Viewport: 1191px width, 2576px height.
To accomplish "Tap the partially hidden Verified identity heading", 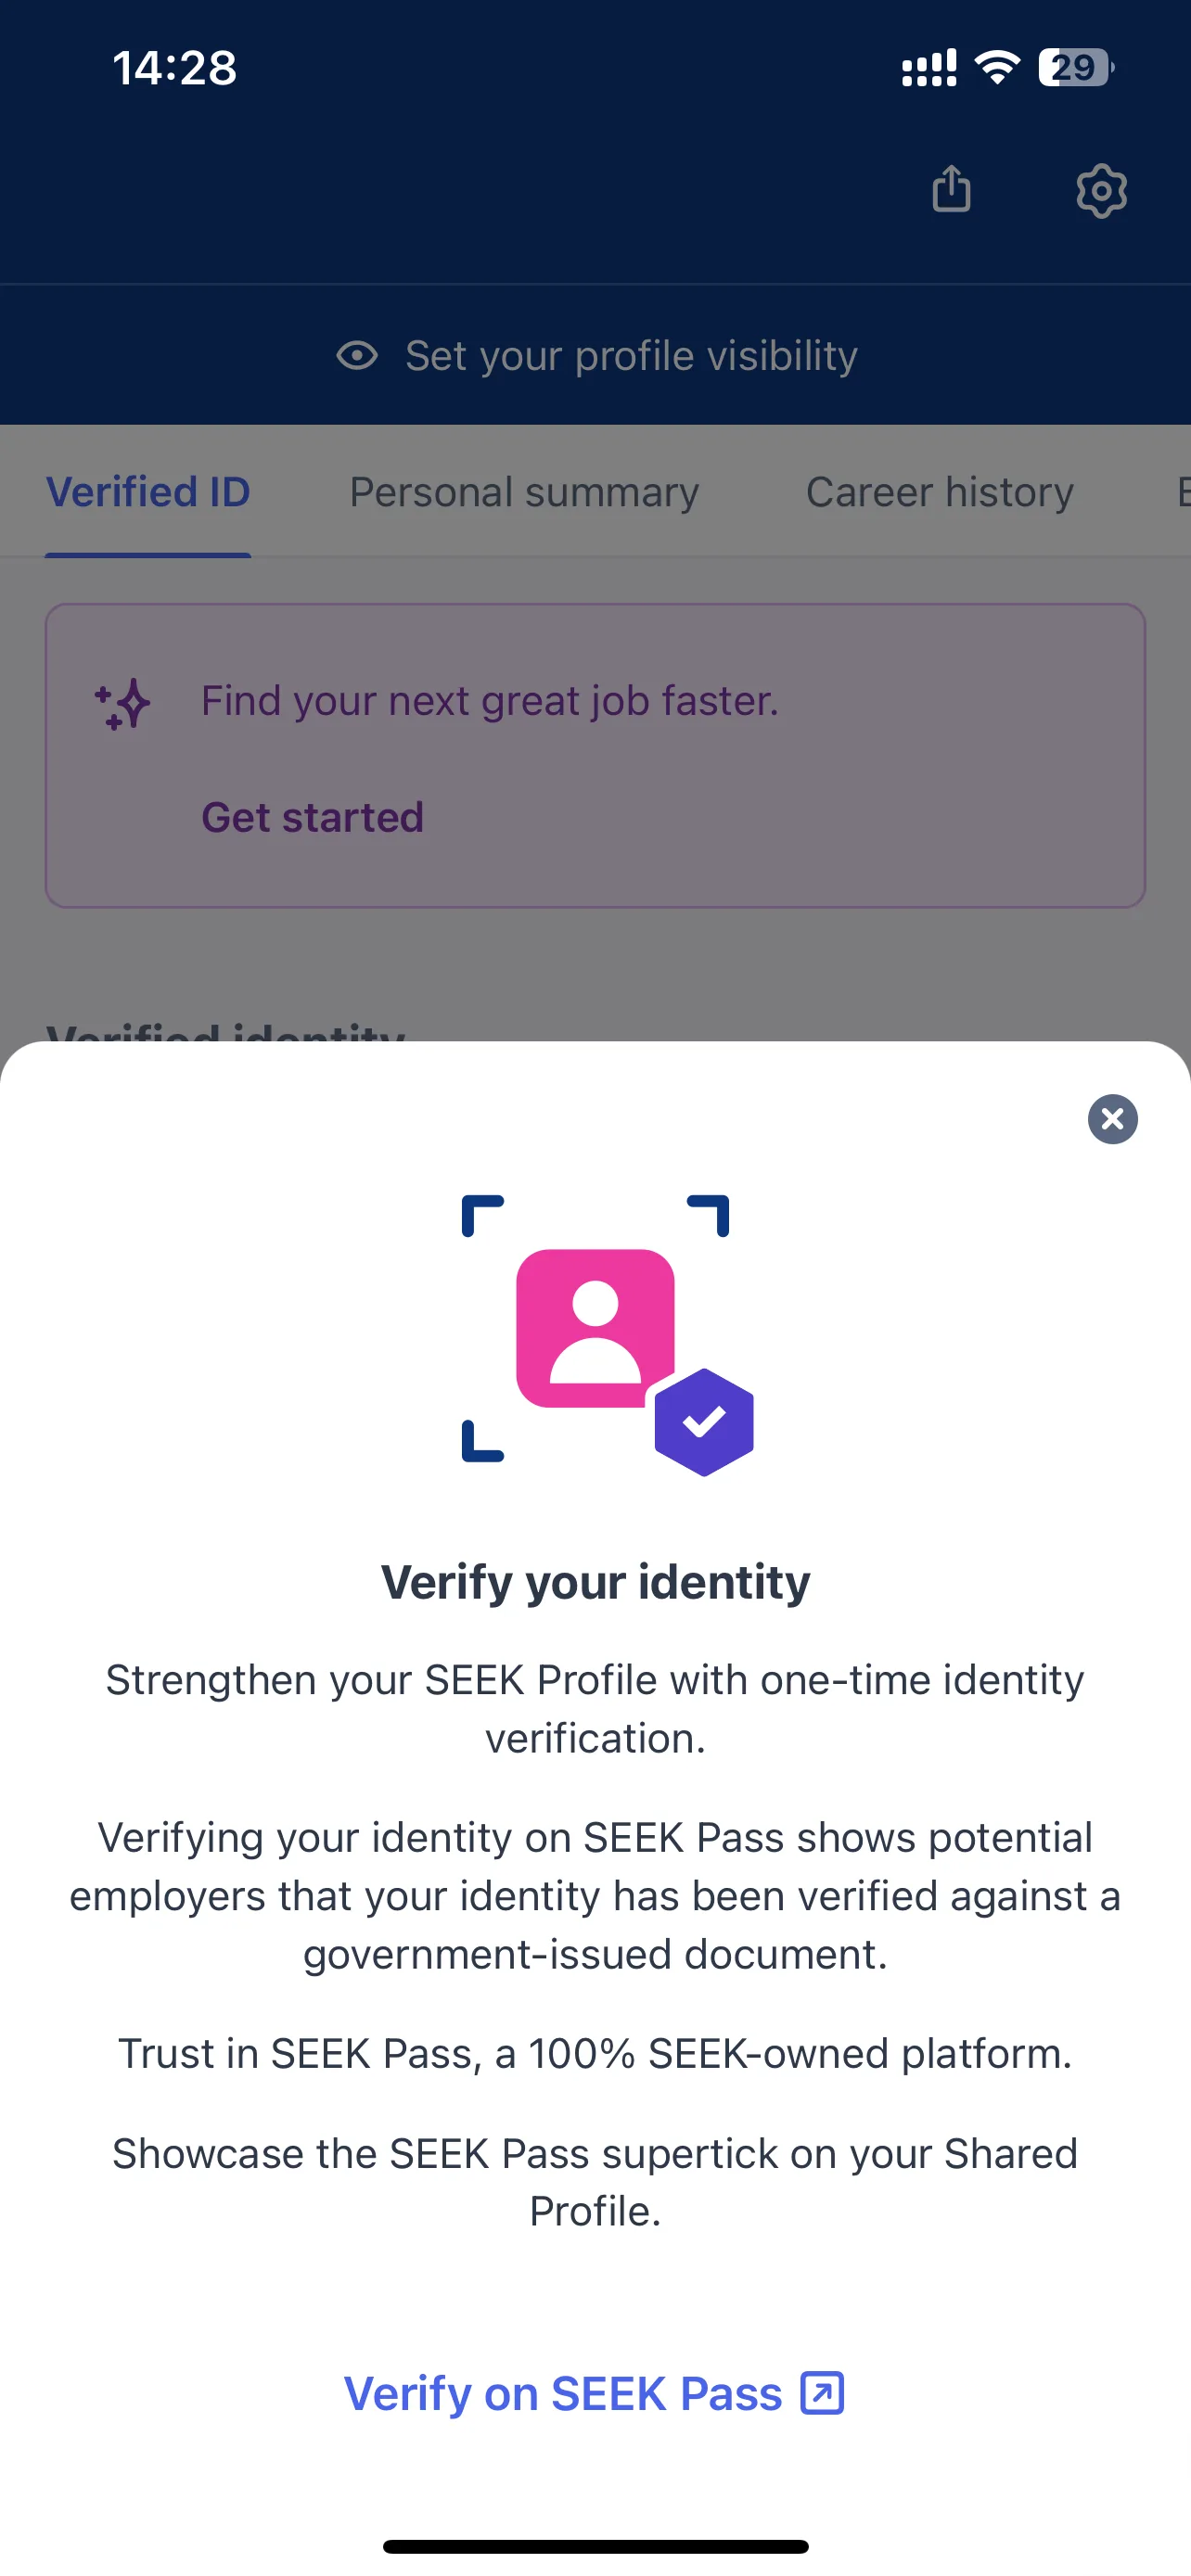I will [226, 1030].
